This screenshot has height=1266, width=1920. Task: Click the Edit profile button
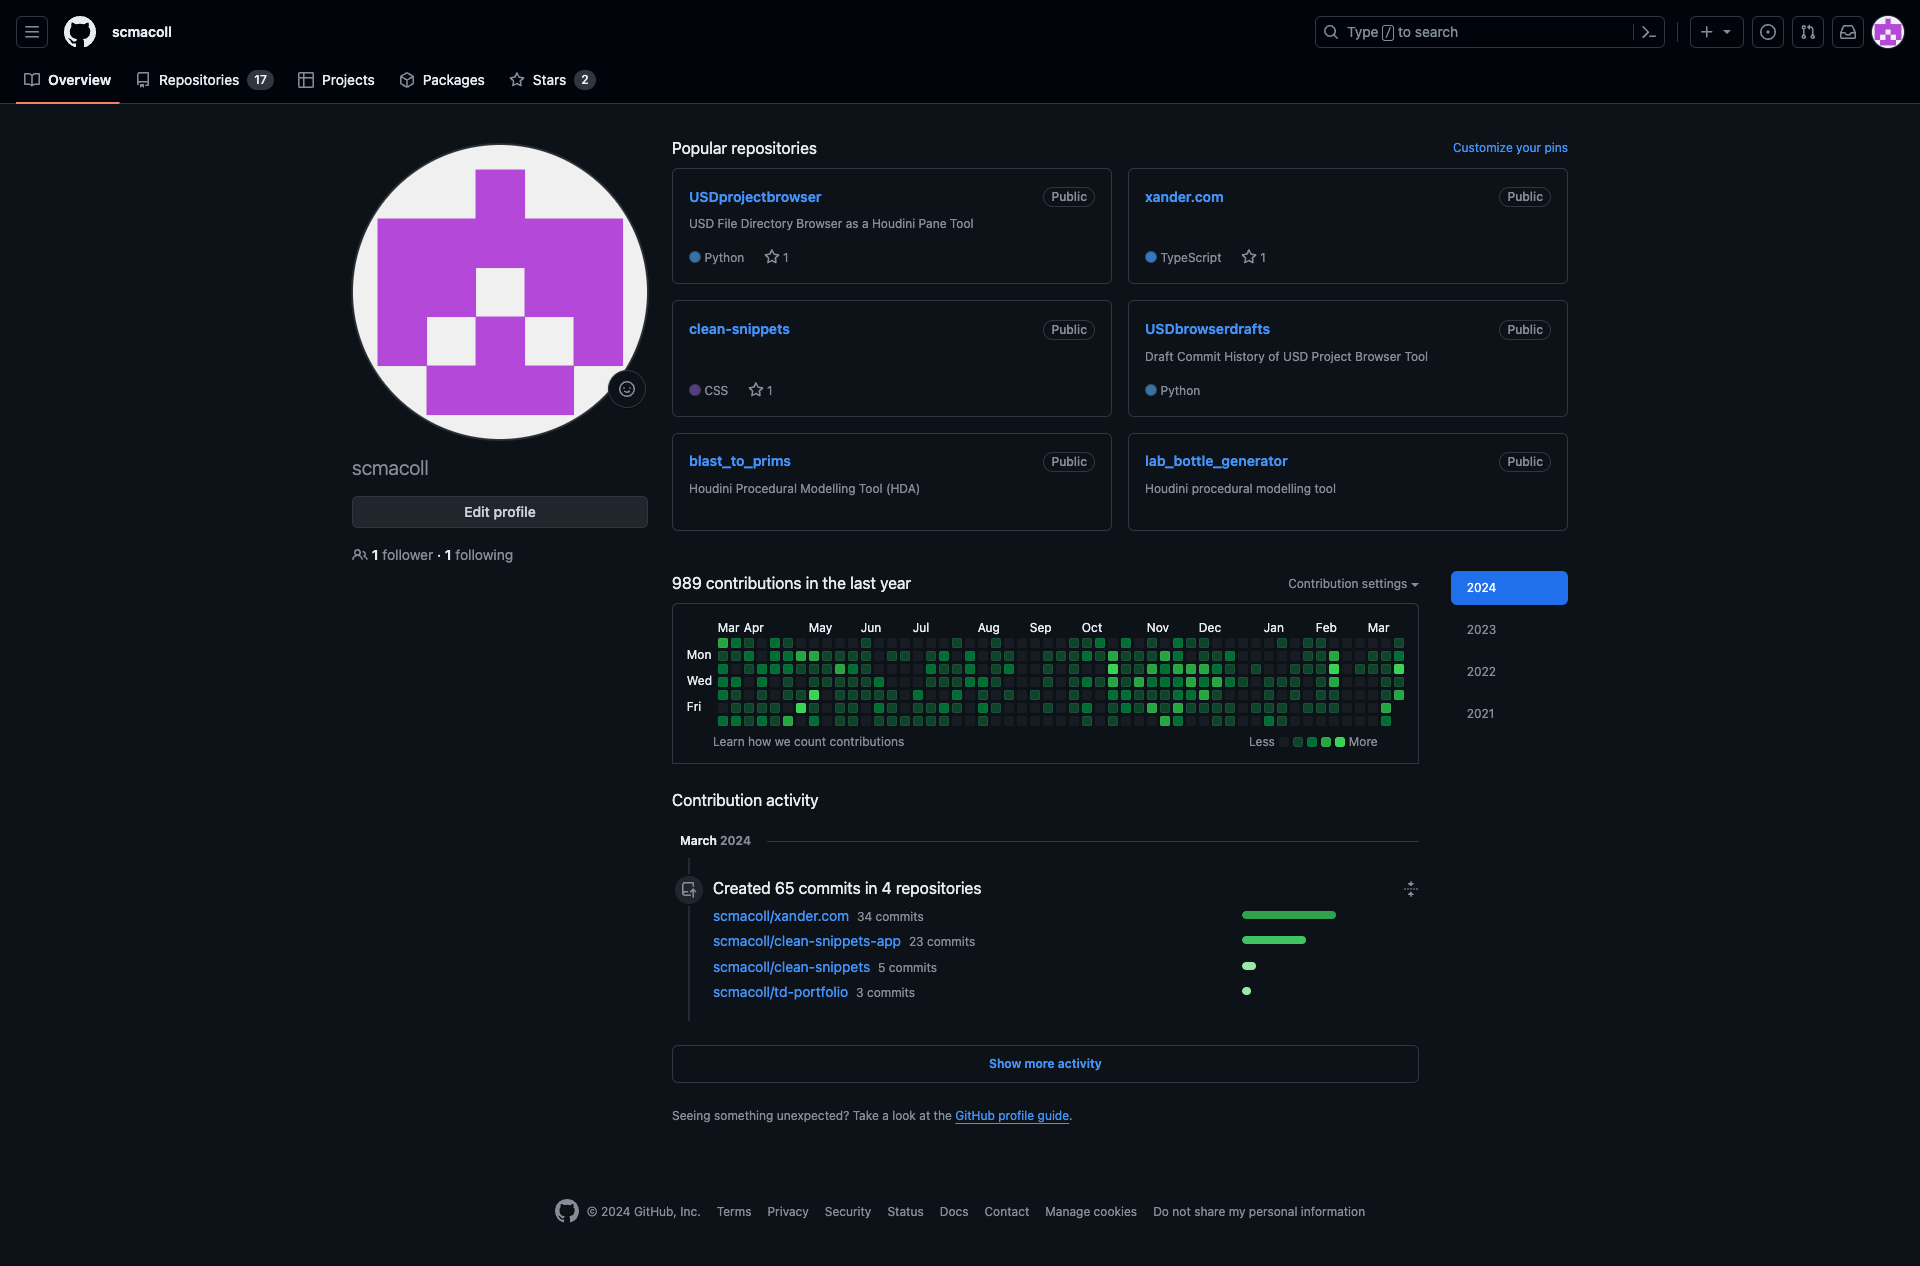point(499,511)
